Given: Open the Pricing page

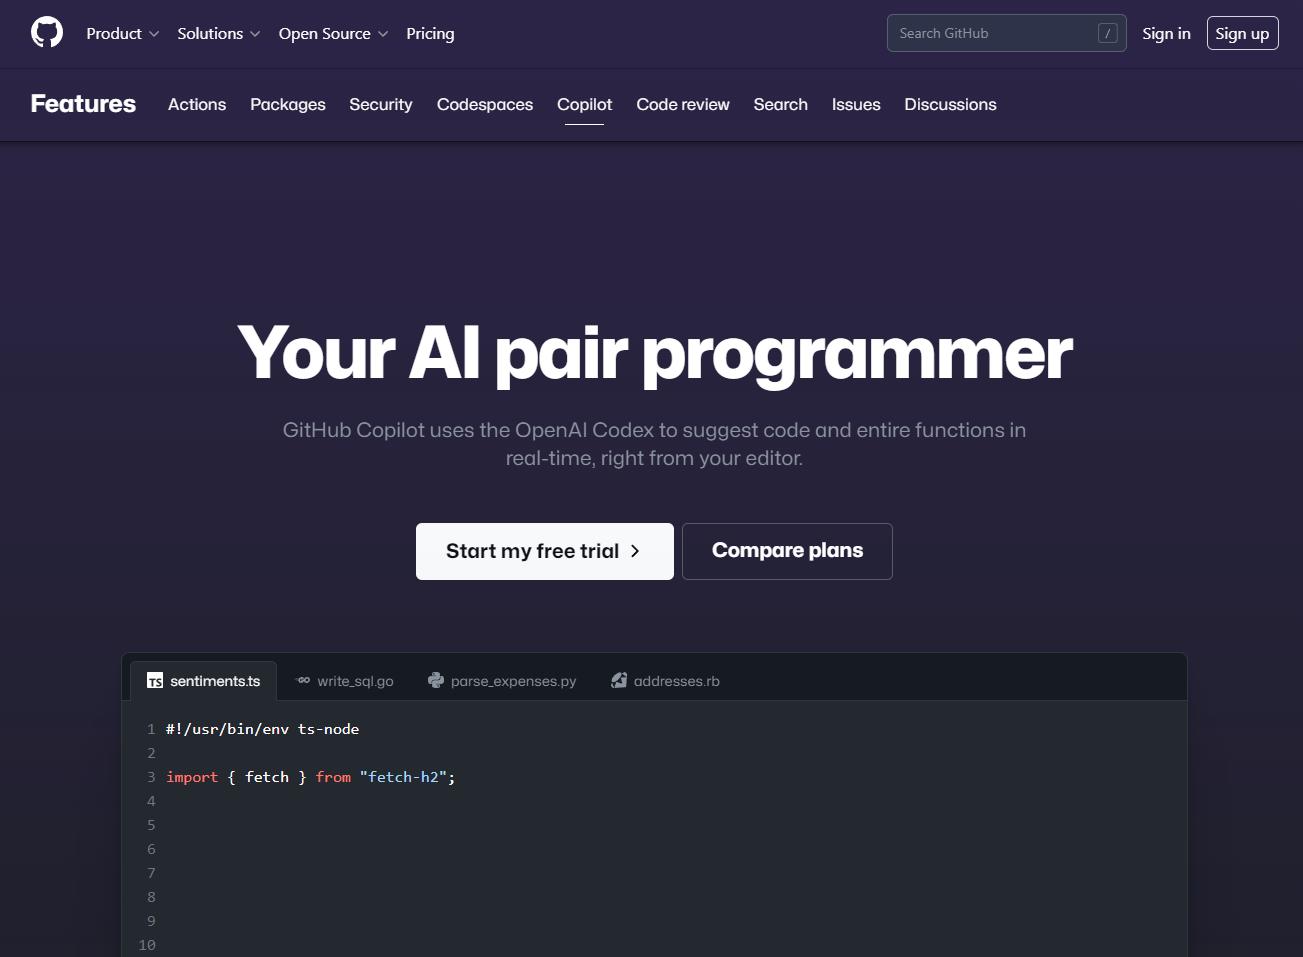Looking at the screenshot, I should pyautogui.click(x=430, y=33).
